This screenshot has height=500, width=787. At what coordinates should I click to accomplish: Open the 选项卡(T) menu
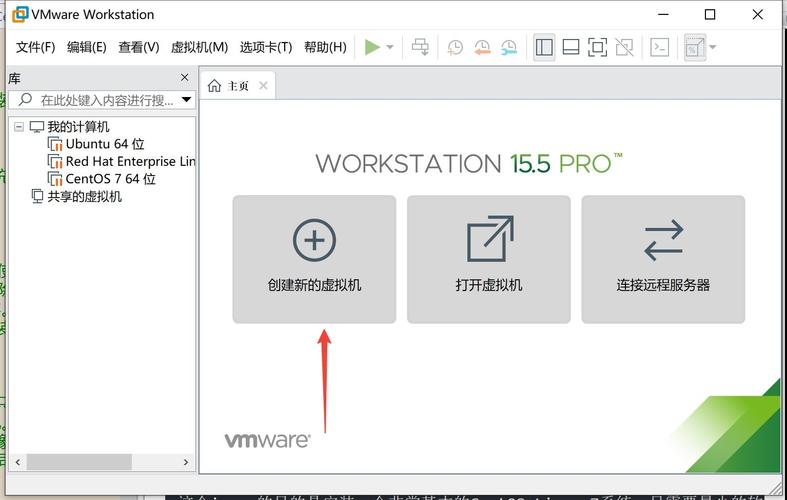(266, 47)
